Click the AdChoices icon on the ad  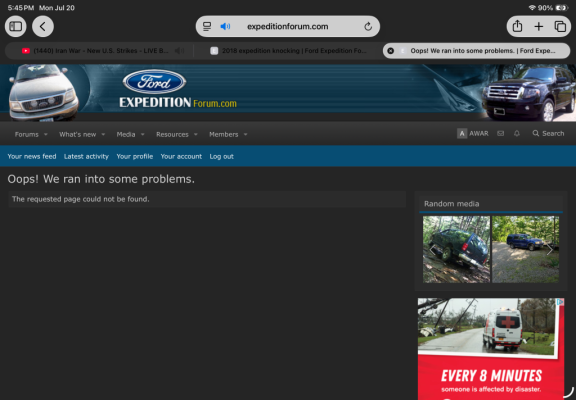(561, 302)
